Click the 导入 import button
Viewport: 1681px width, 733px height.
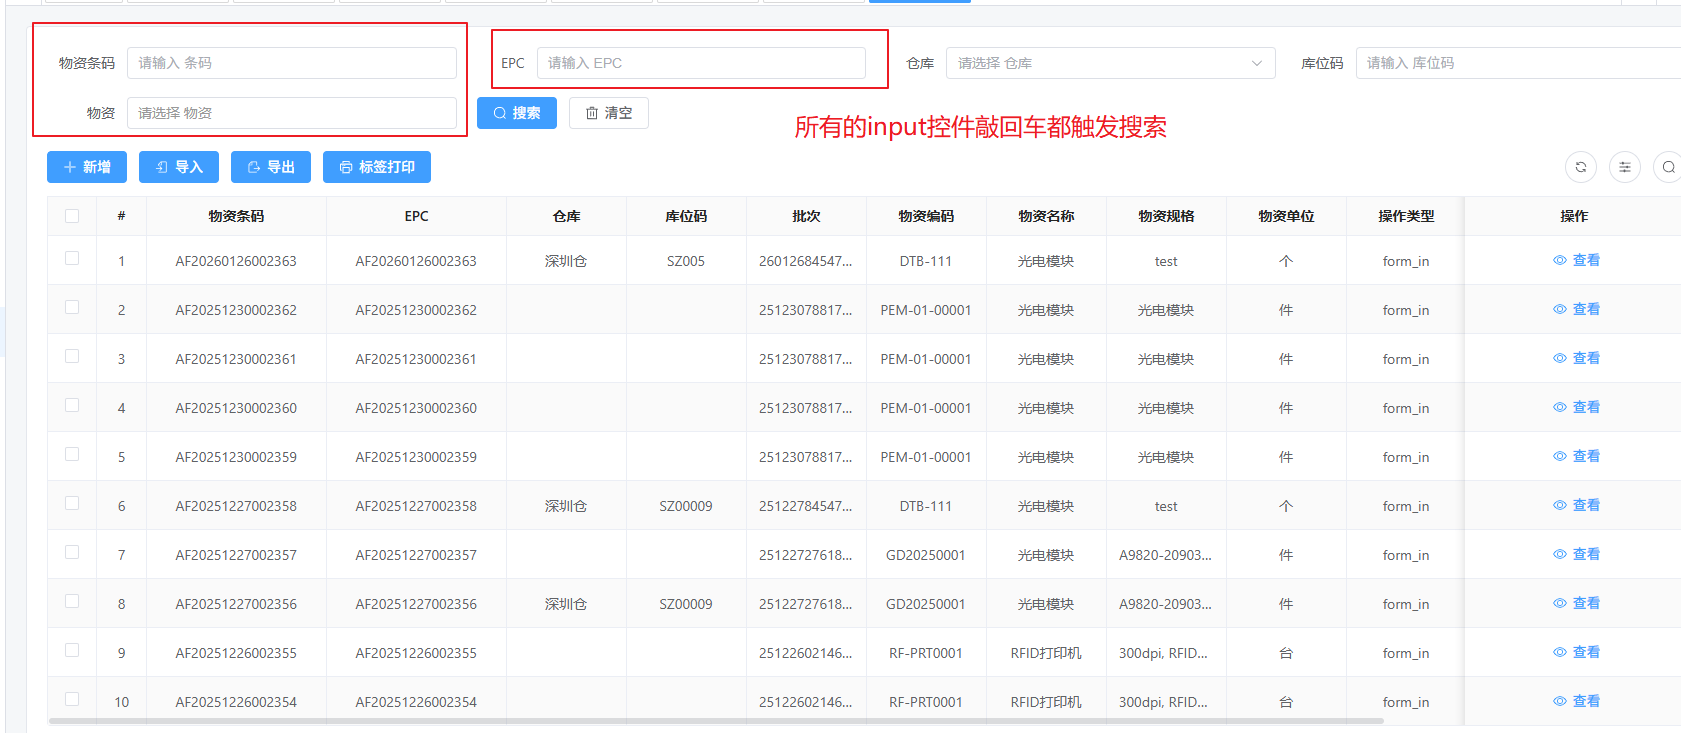178,167
